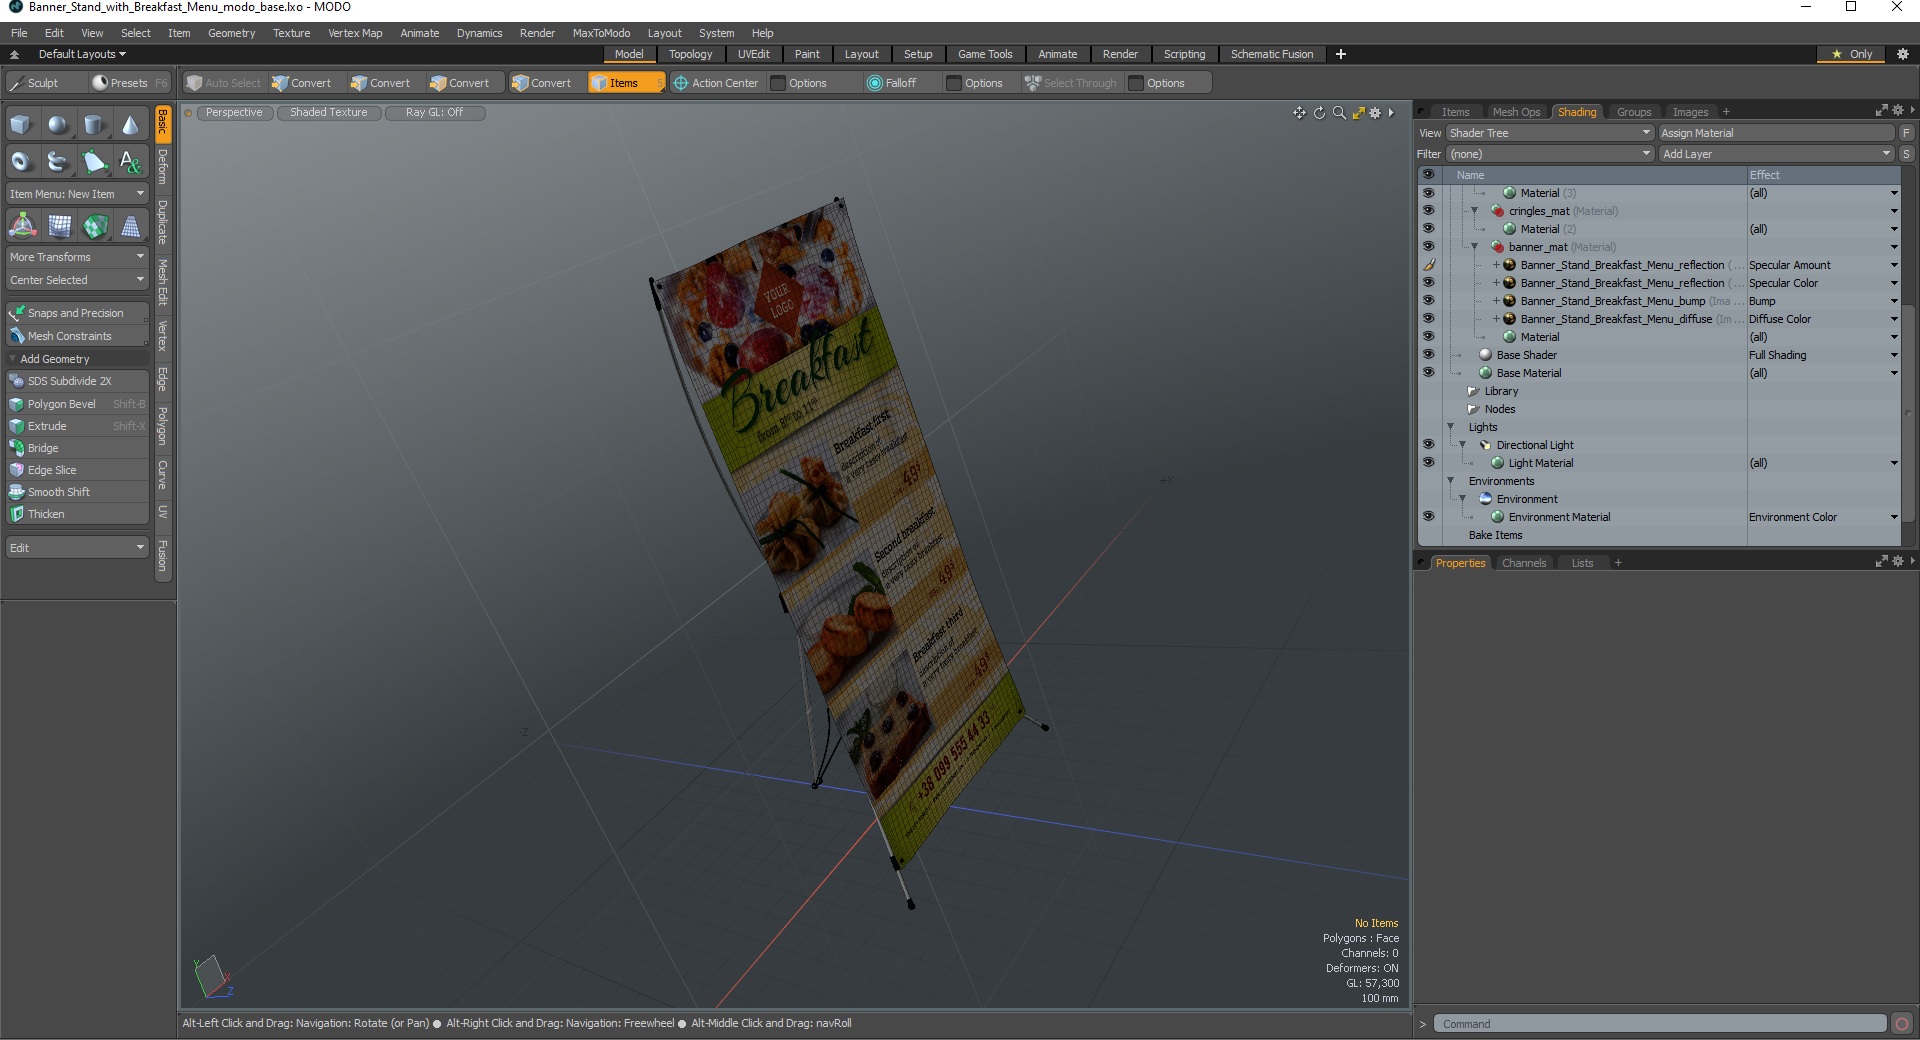Click Assign Material button
This screenshot has width=1920, height=1040.
coord(1776,133)
